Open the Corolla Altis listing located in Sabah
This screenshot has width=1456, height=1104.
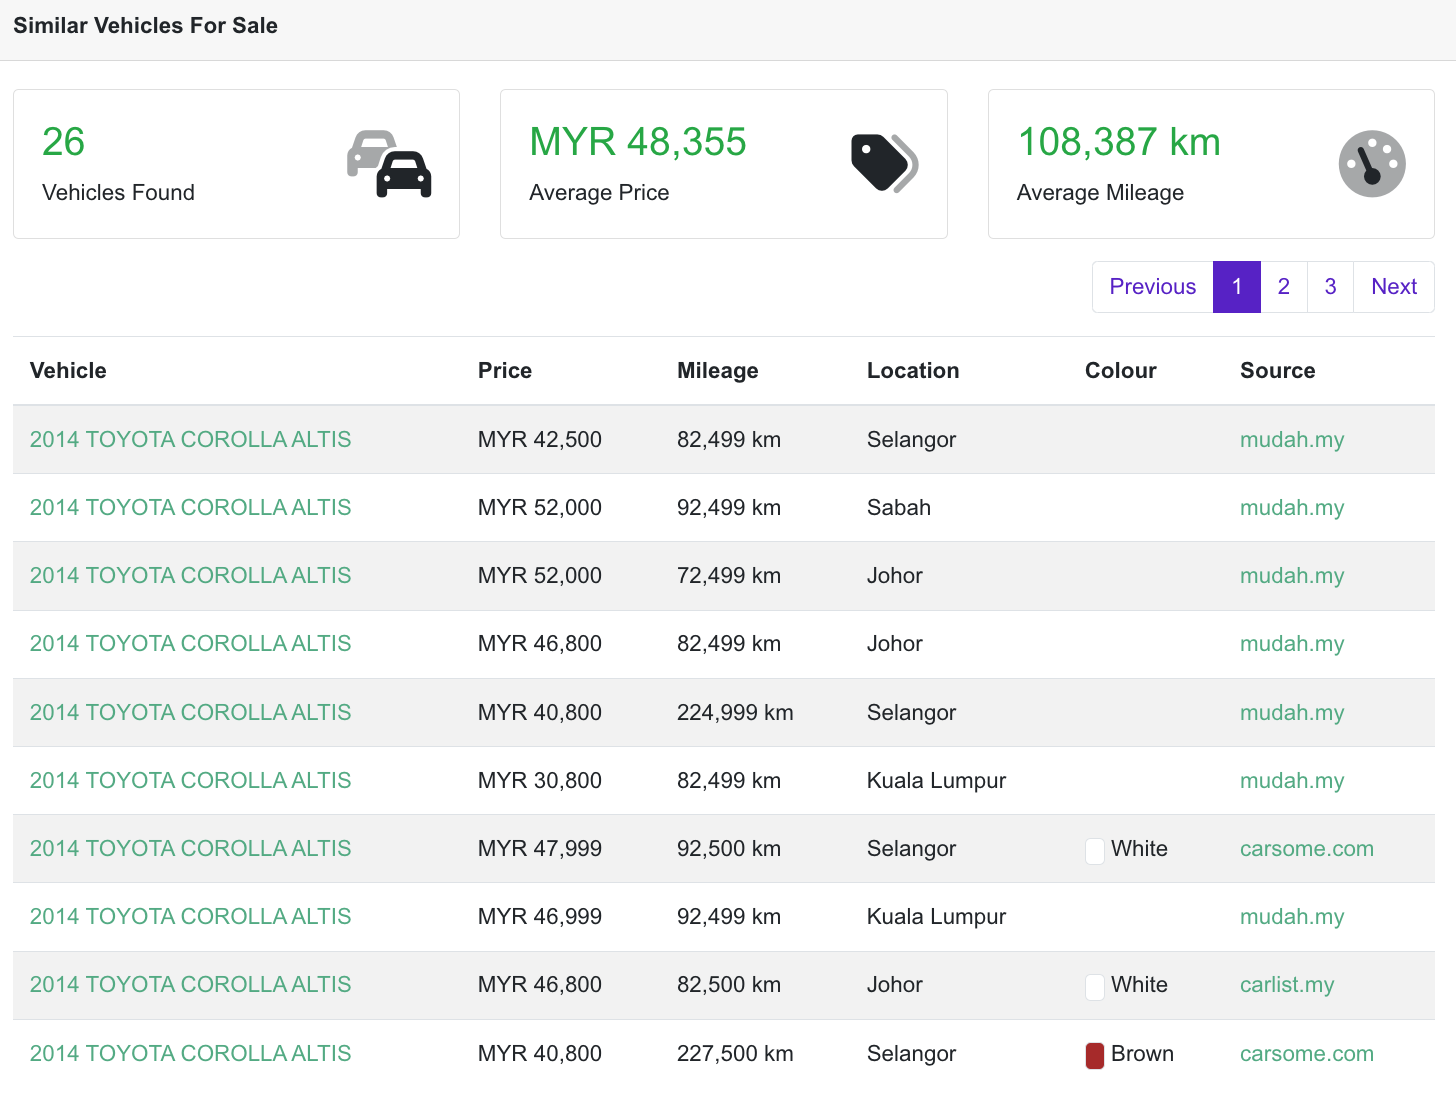(x=190, y=508)
